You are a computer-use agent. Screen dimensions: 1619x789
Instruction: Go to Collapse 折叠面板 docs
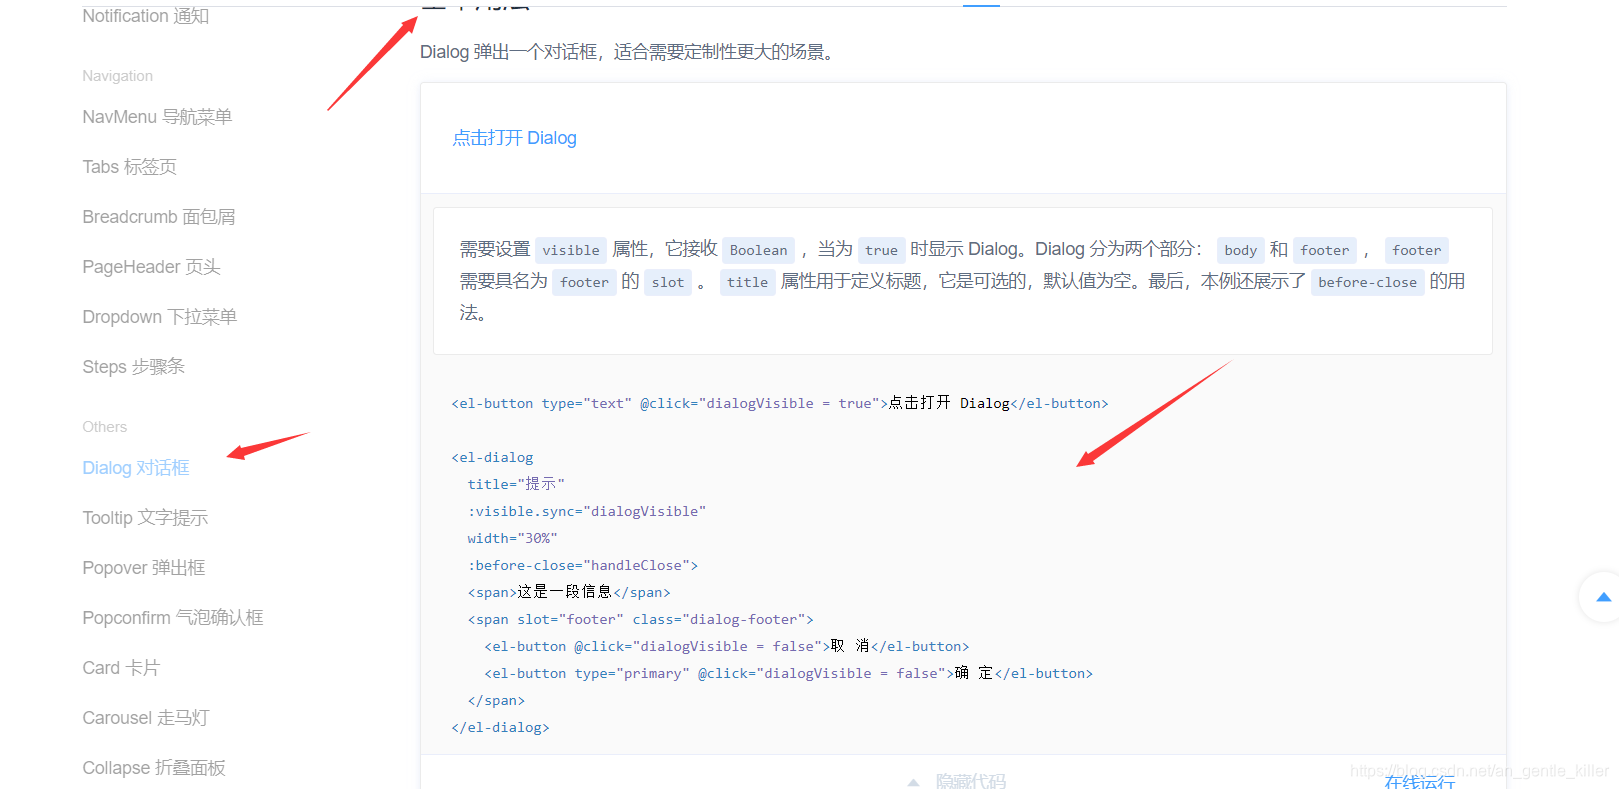(154, 768)
